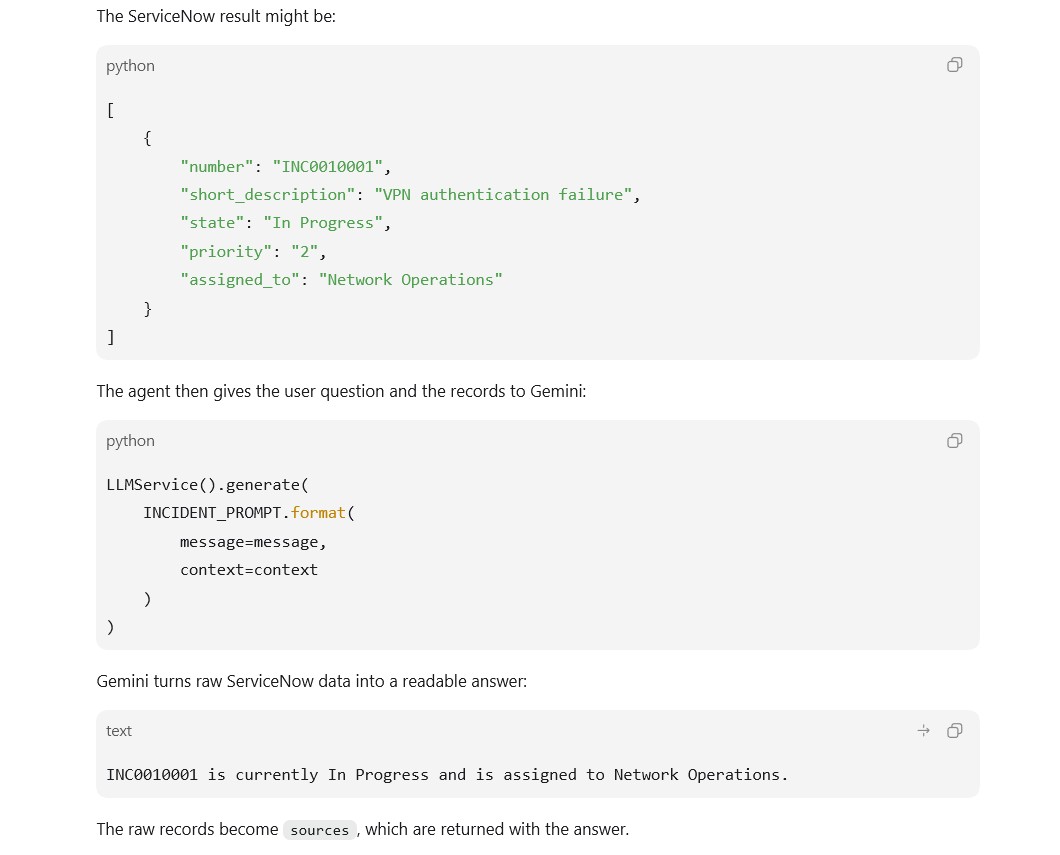The width and height of the screenshot is (1060, 855).
Task: Click the "INC0010001 is currently In Progress" output line
Action: 448,775
